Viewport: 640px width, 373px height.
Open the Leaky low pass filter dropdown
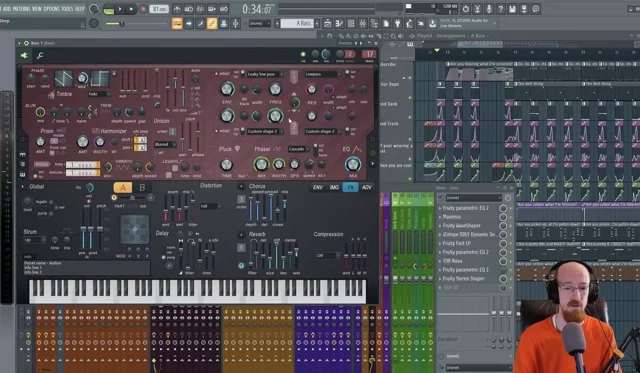265,74
